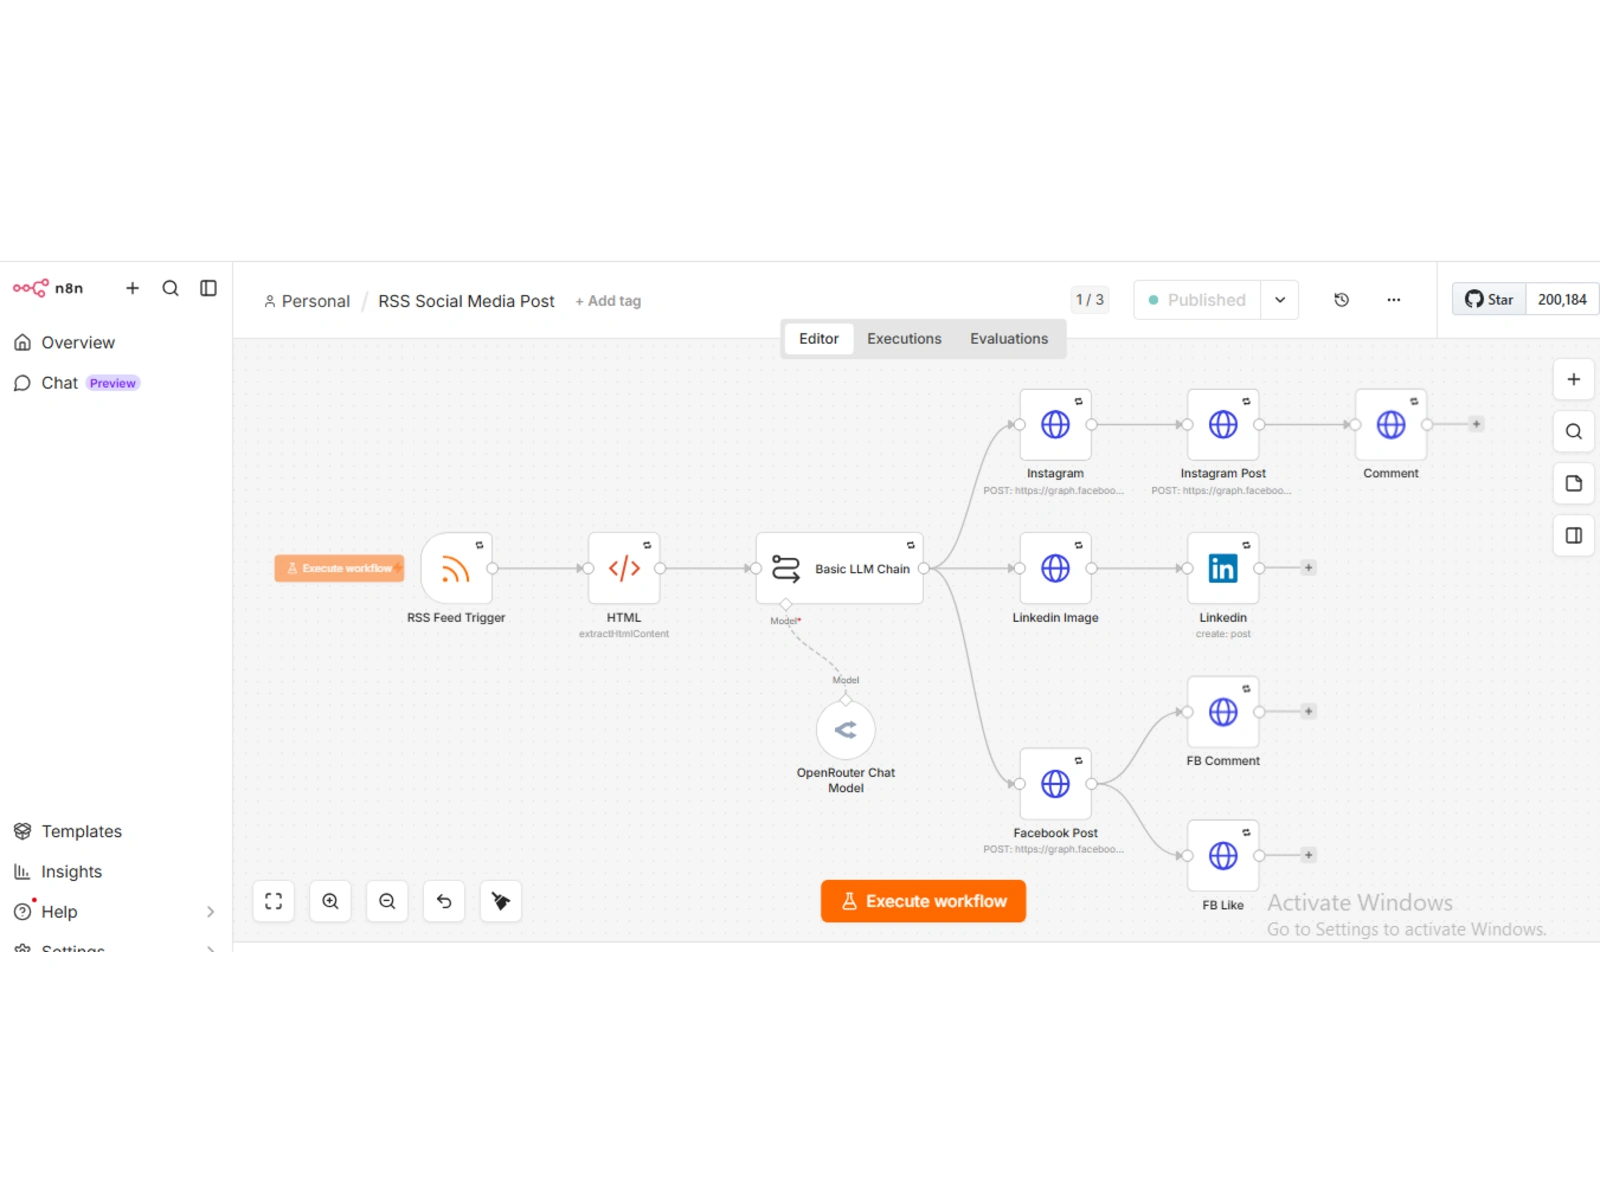Click the Add tag link
Screen dimensions: 1600x1200
608,301
